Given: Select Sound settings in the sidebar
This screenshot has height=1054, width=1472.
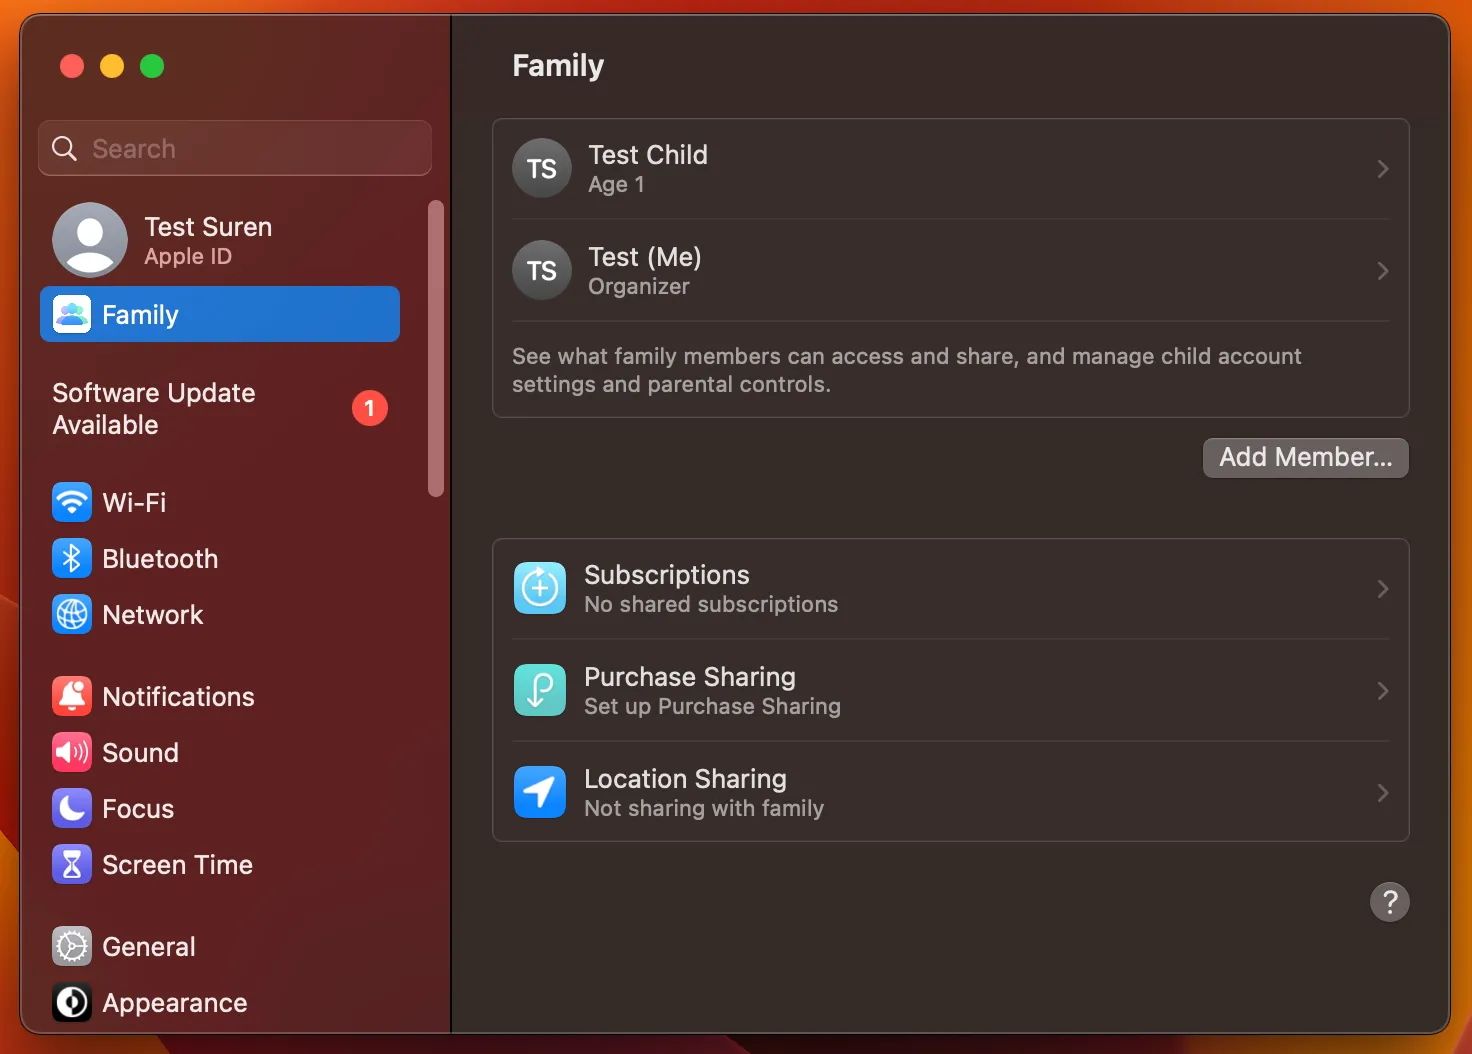Looking at the screenshot, I should click(140, 752).
